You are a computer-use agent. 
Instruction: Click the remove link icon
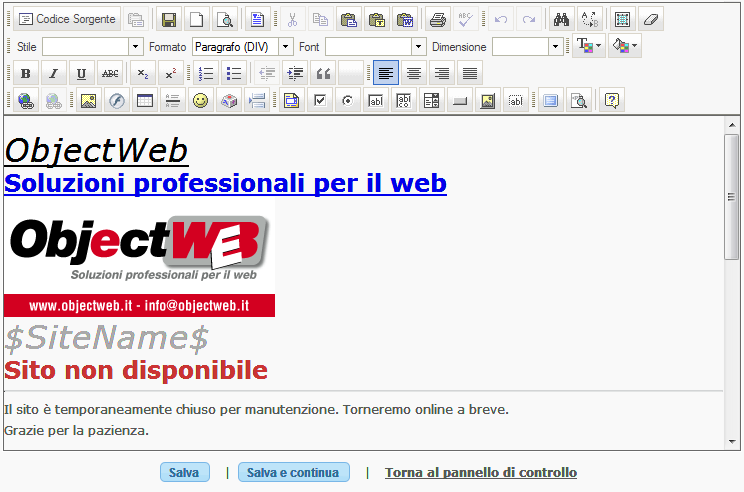54,100
